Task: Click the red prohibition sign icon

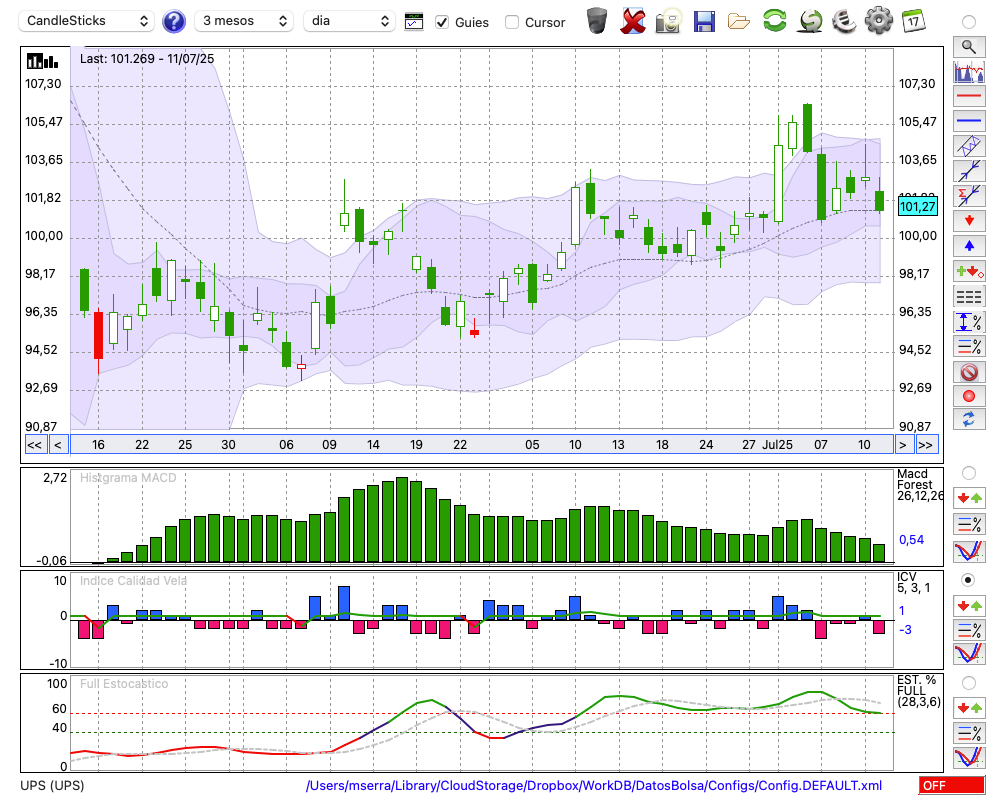Action: point(969,371)
